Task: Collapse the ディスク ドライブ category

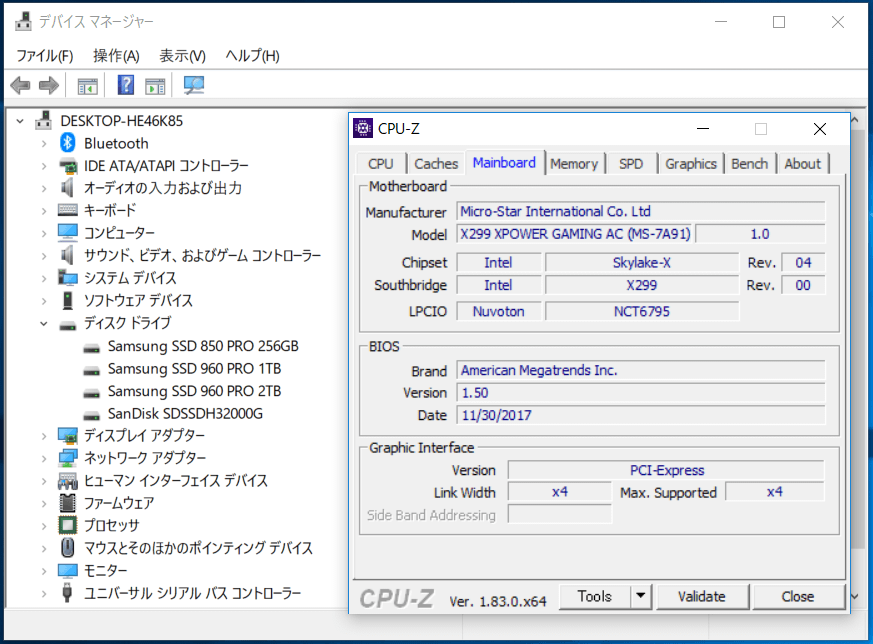Action: click(44, 323)
